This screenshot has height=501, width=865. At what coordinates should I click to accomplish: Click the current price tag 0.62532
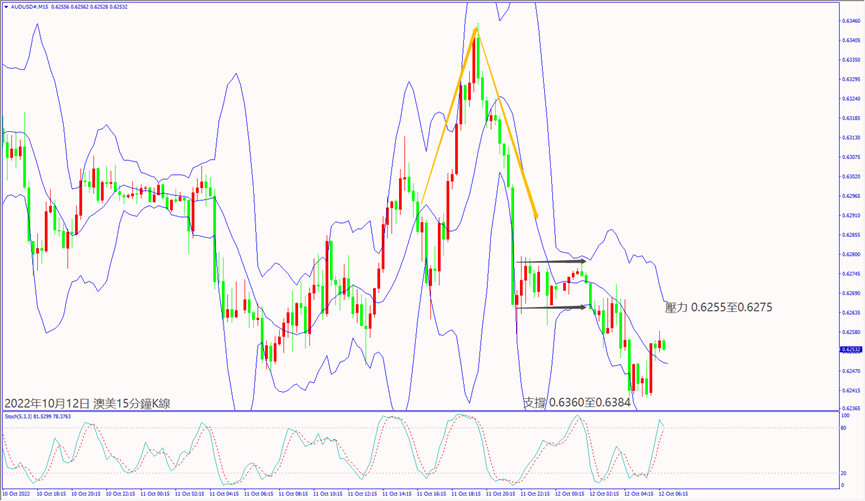point(851,350)
